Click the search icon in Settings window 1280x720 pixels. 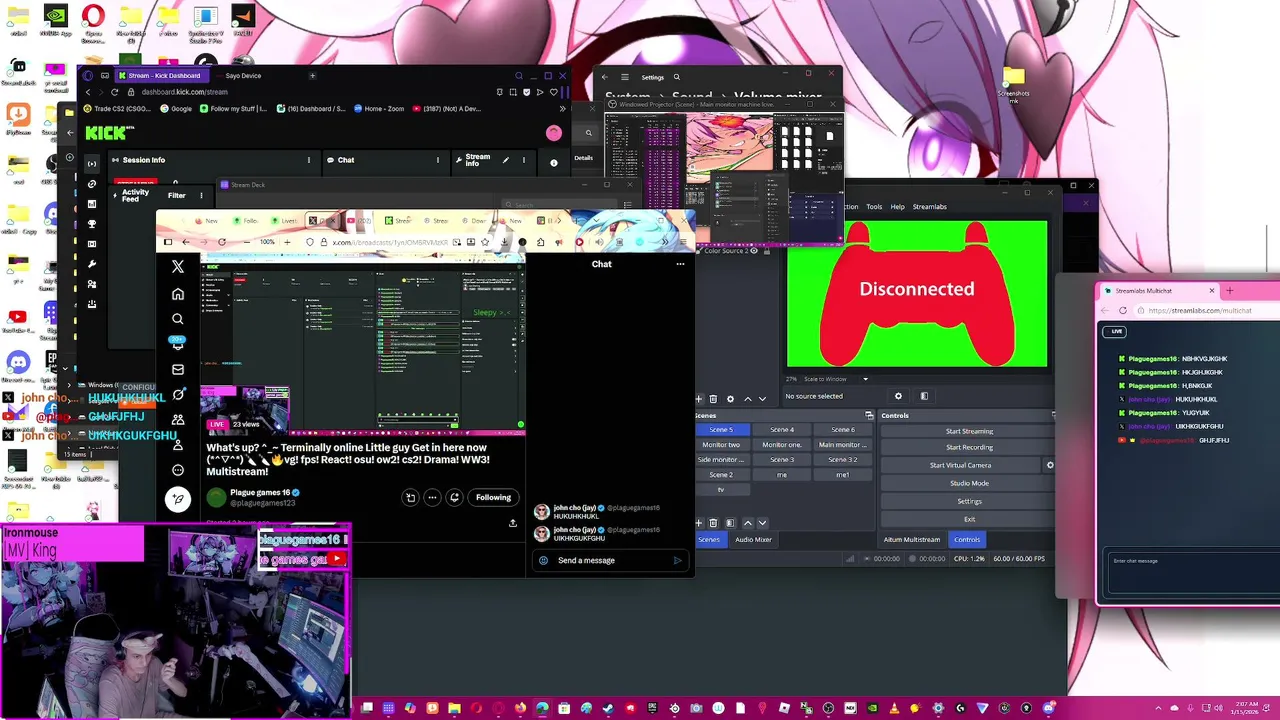click(677, 77)
